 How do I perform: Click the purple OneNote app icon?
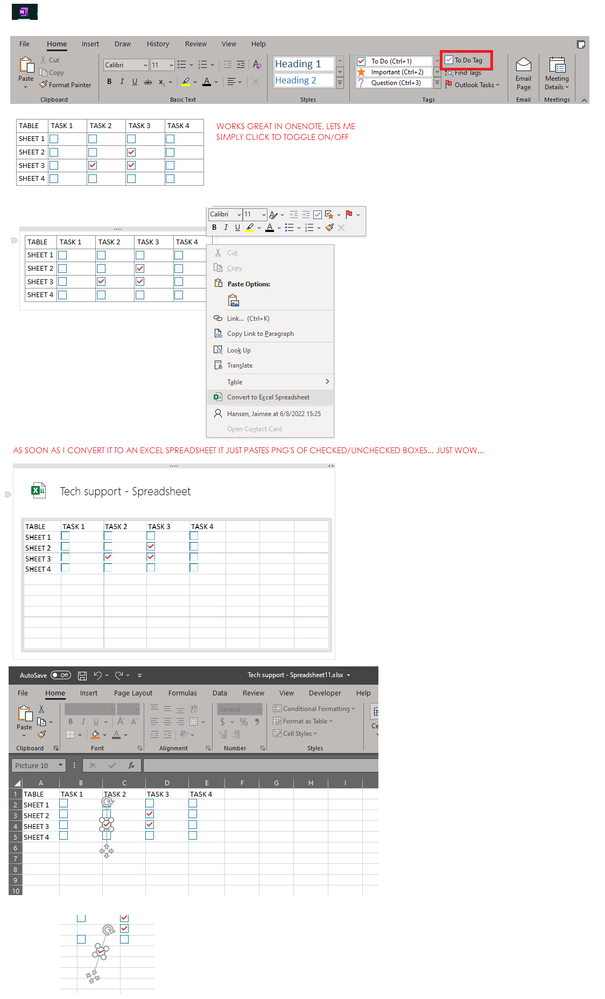tap(25, 11)
